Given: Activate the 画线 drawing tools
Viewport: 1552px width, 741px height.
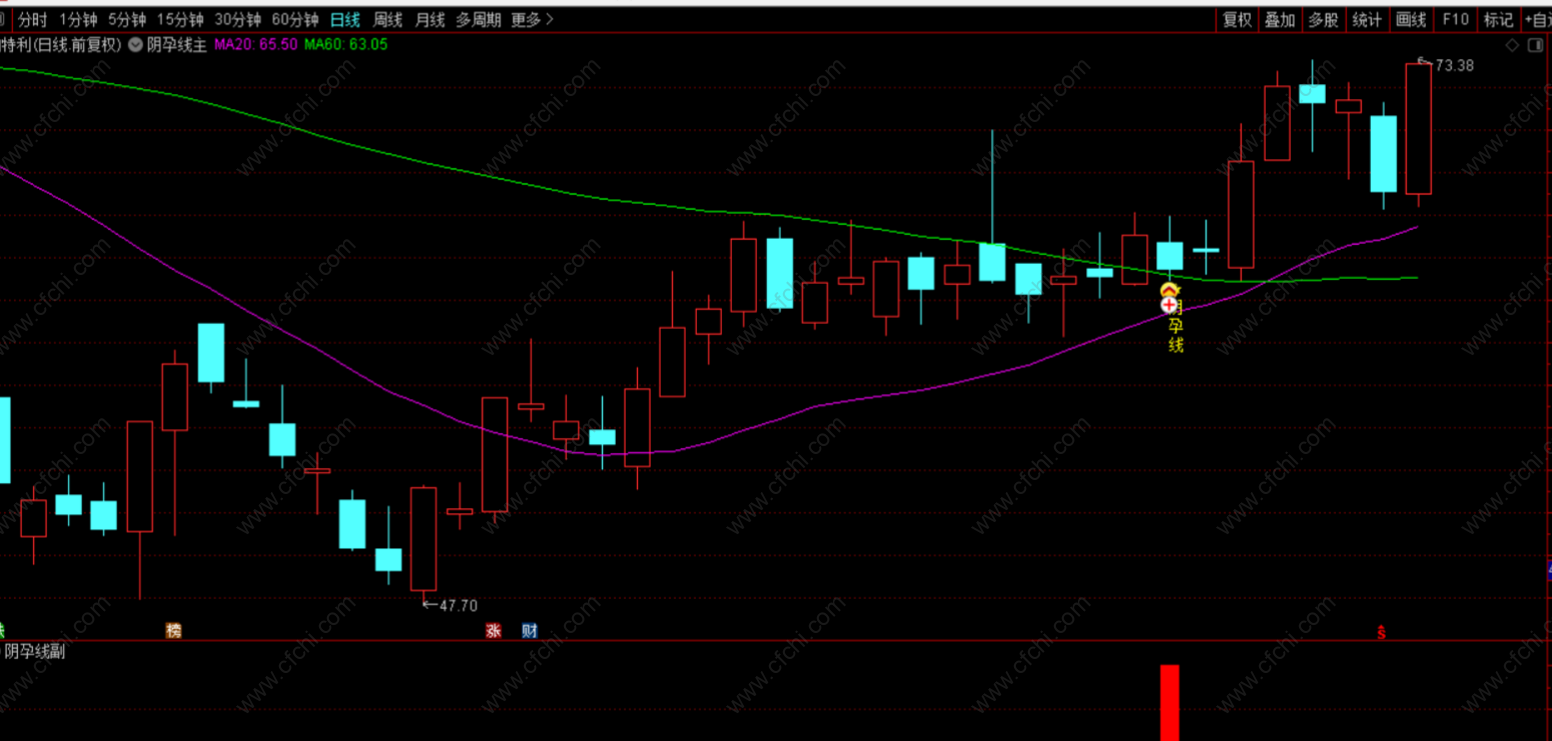Looking at the screenshot, I should point(1411,19).
